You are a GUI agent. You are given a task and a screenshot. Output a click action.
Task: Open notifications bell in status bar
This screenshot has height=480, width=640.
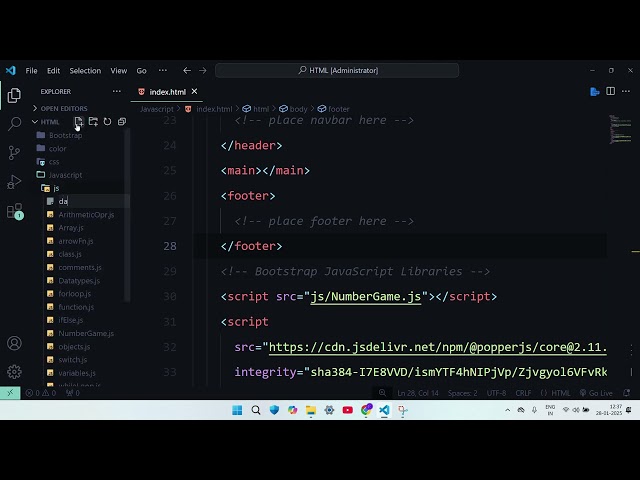(627, 393)
